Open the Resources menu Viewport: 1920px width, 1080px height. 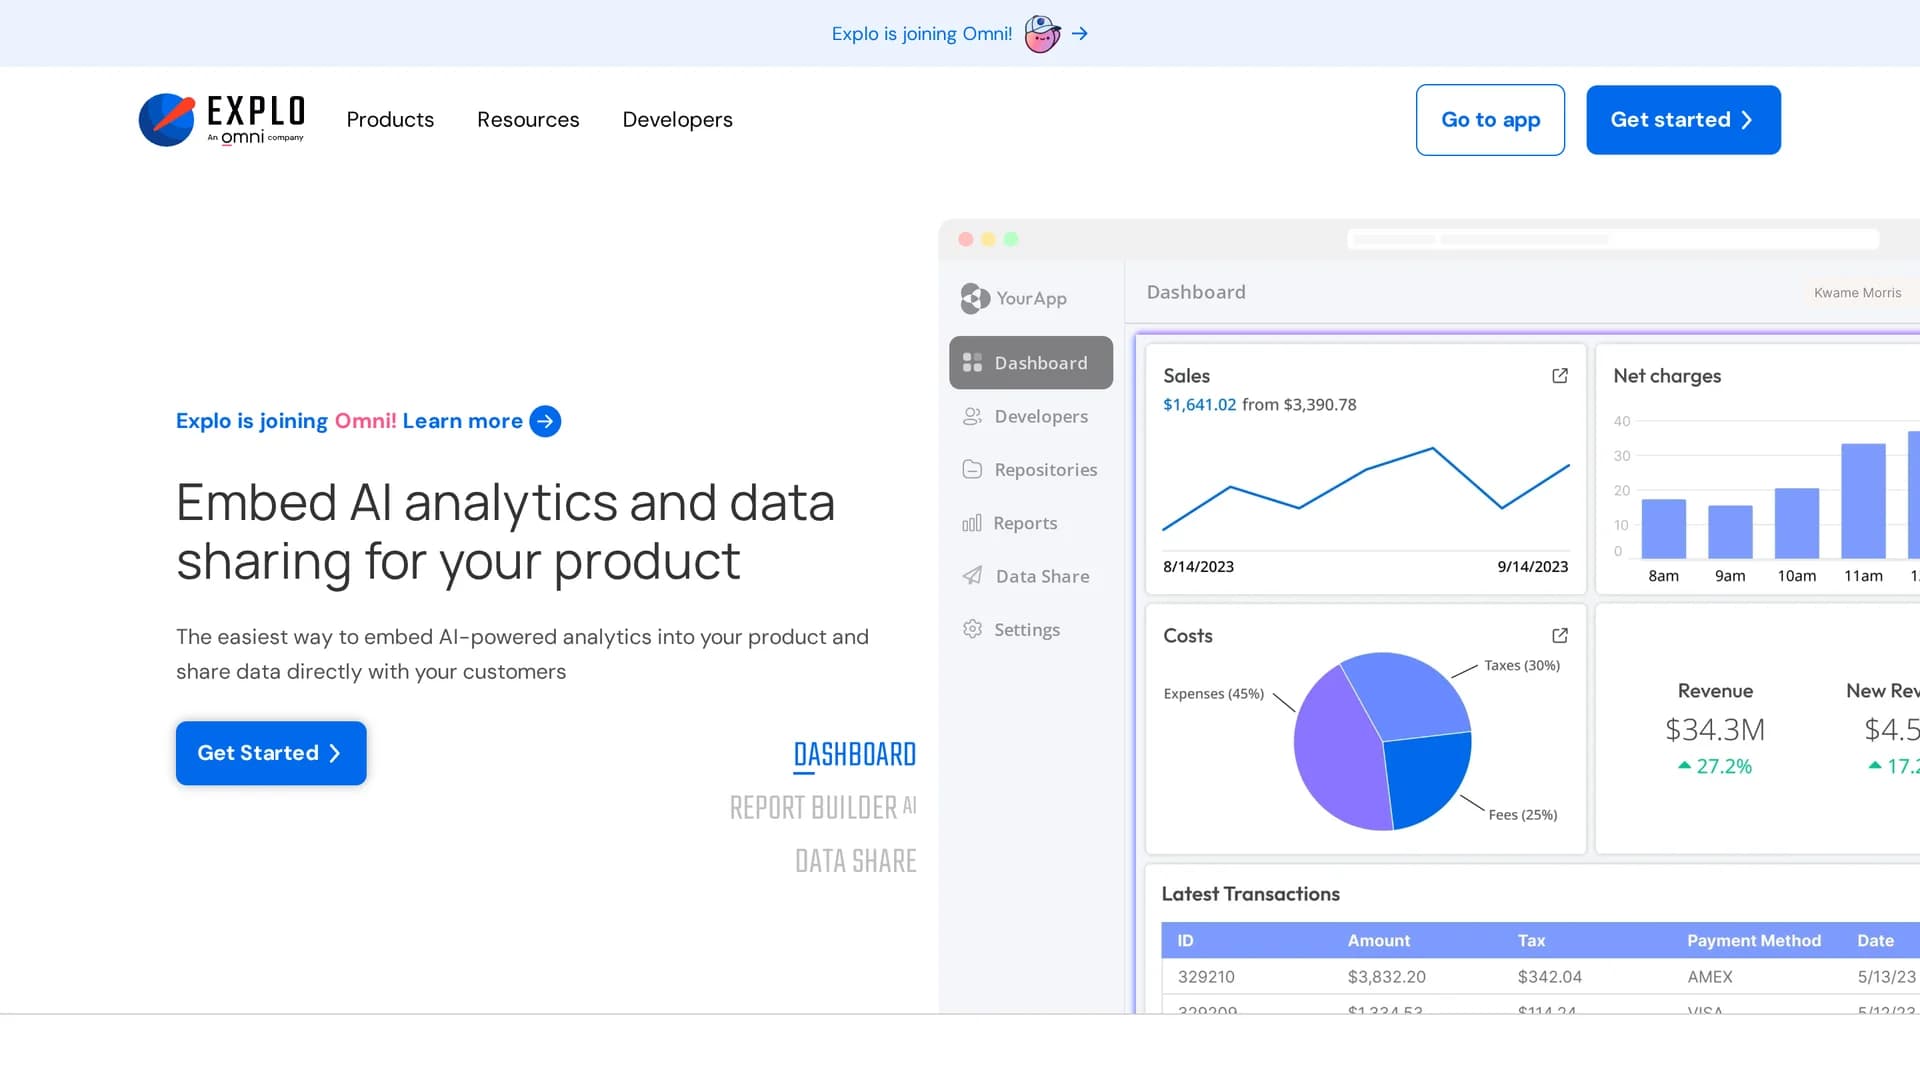coord(528,120)
